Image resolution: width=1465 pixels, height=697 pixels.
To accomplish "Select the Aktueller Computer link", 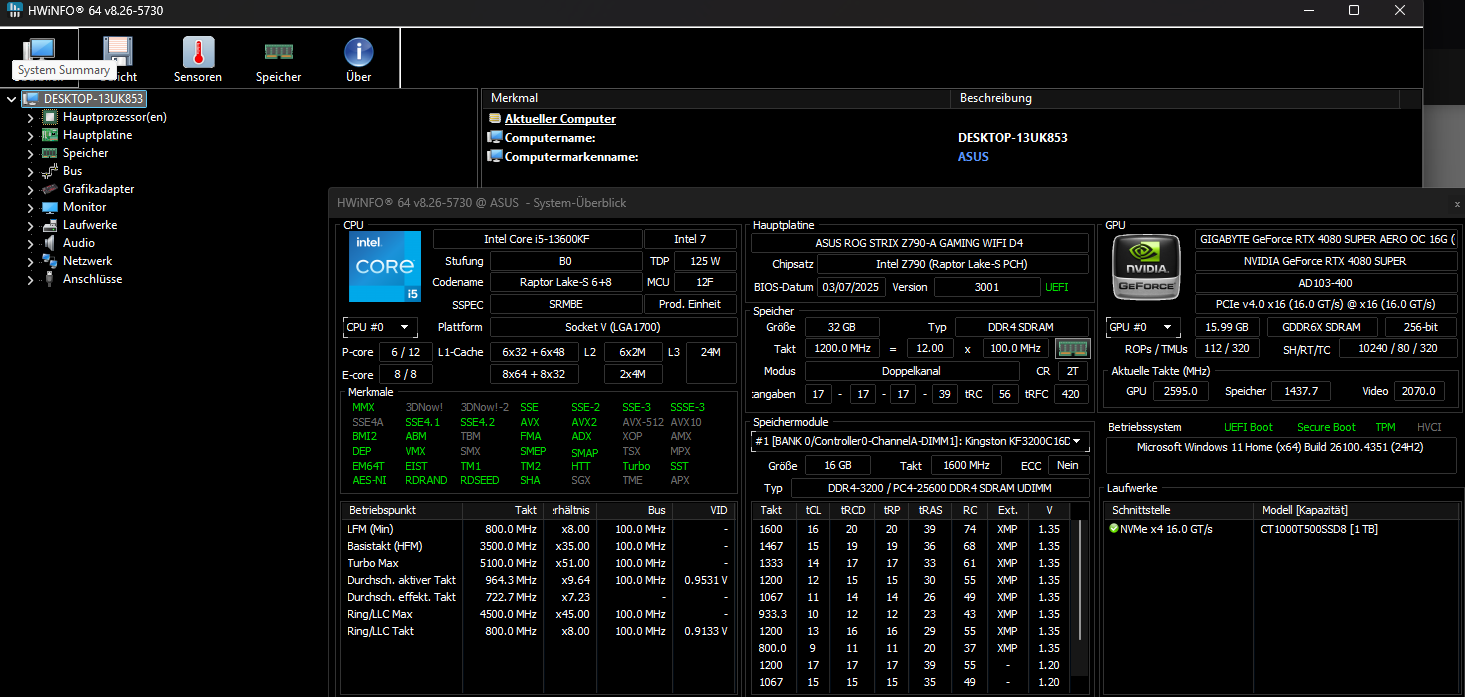I will point(560,119).
